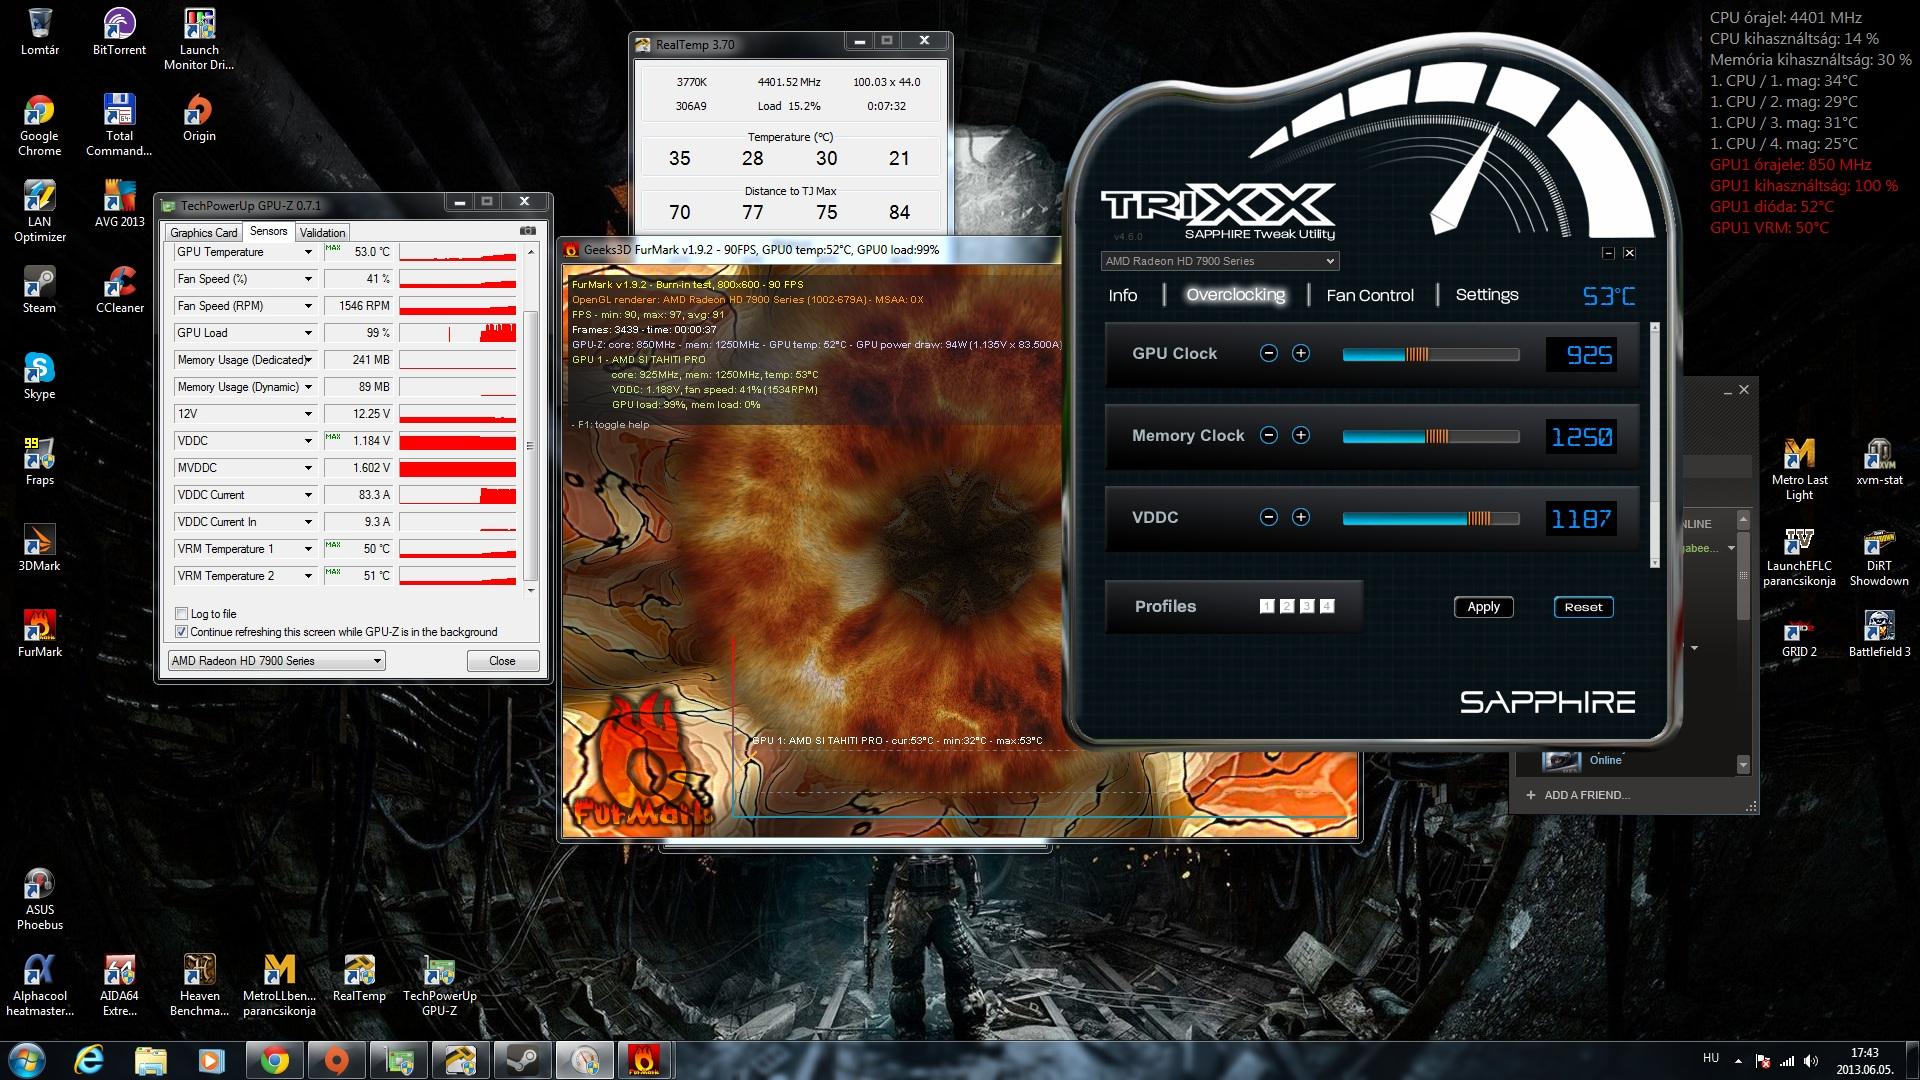Click Steam icon in taskbar
1920x1080 pixels.
(522, 1060)
